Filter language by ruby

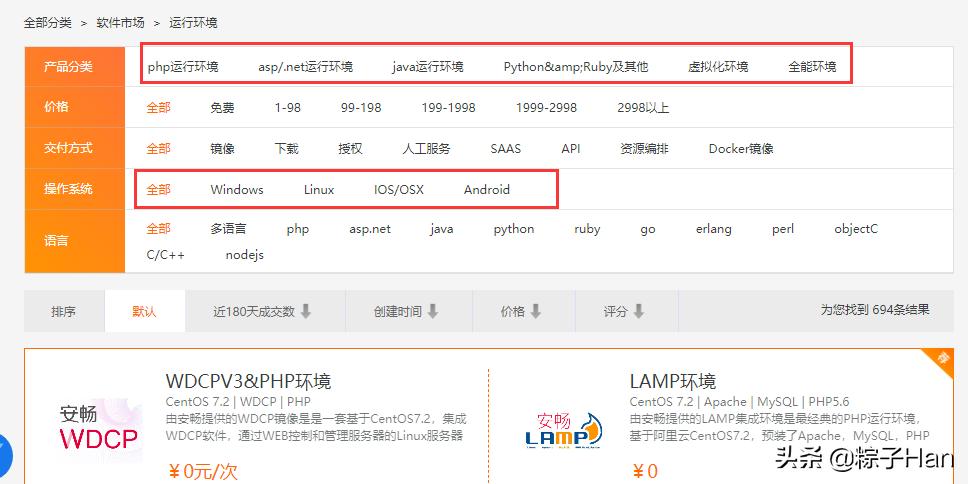pos(587,229)
